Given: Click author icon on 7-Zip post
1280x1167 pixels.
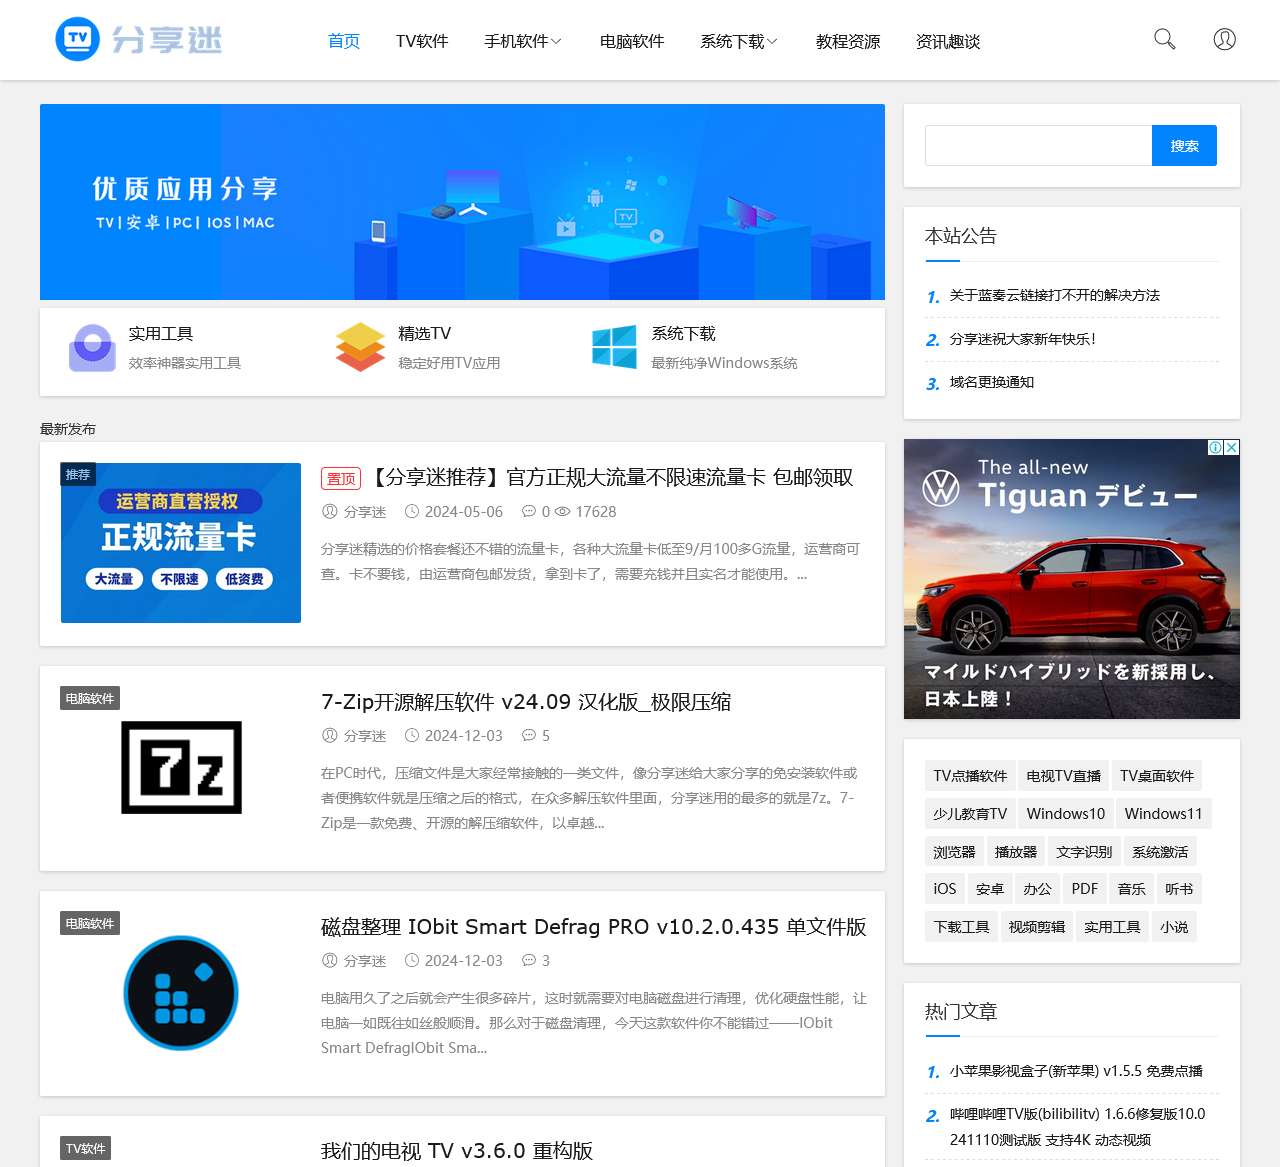Looking at the screenshot, I should (329, 735).
